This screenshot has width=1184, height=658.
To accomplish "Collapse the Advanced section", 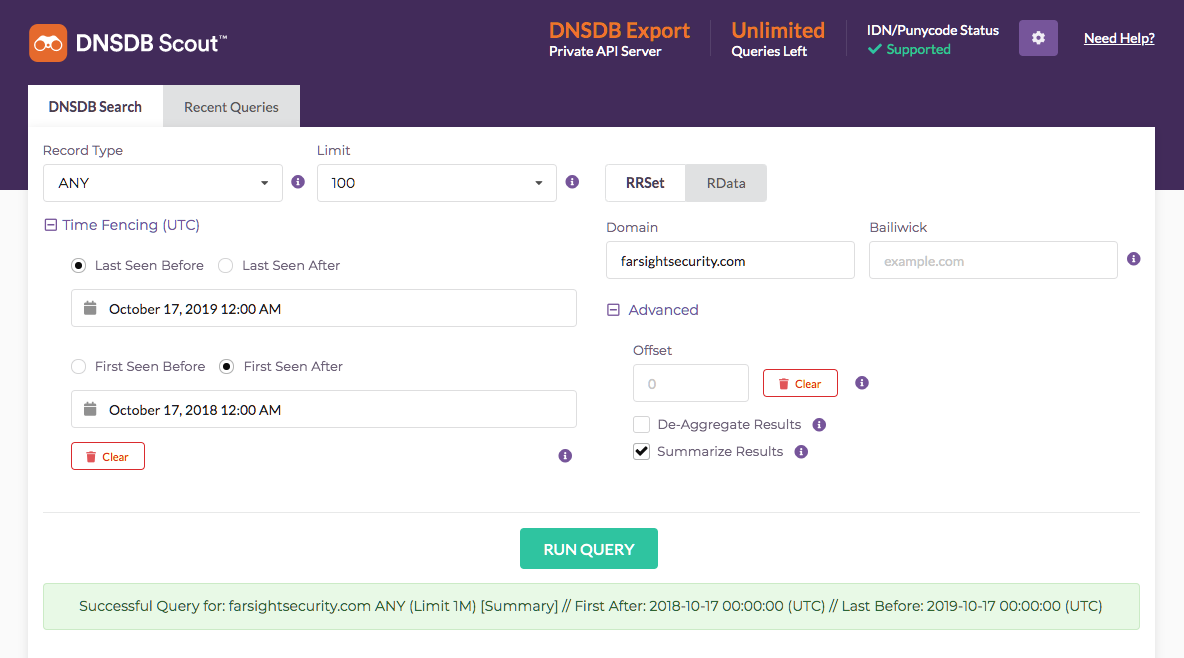I will pos(653,310).
